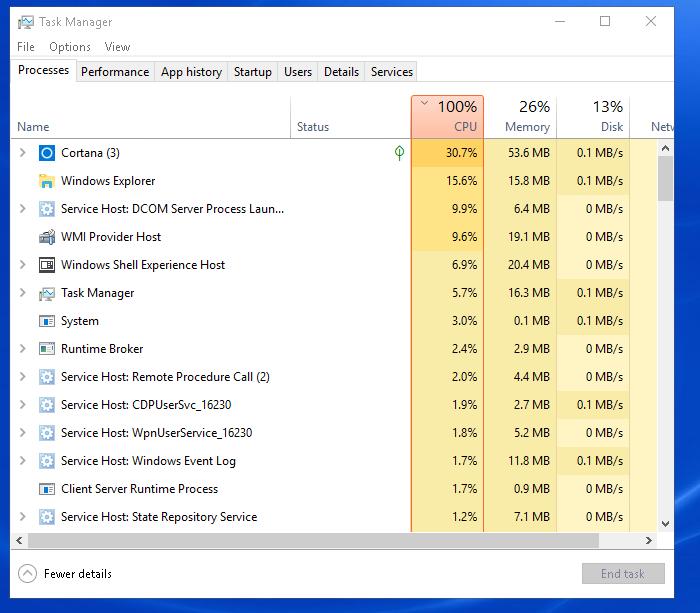Click the vertical scrollbar up arrow

(x=665, y=148)
